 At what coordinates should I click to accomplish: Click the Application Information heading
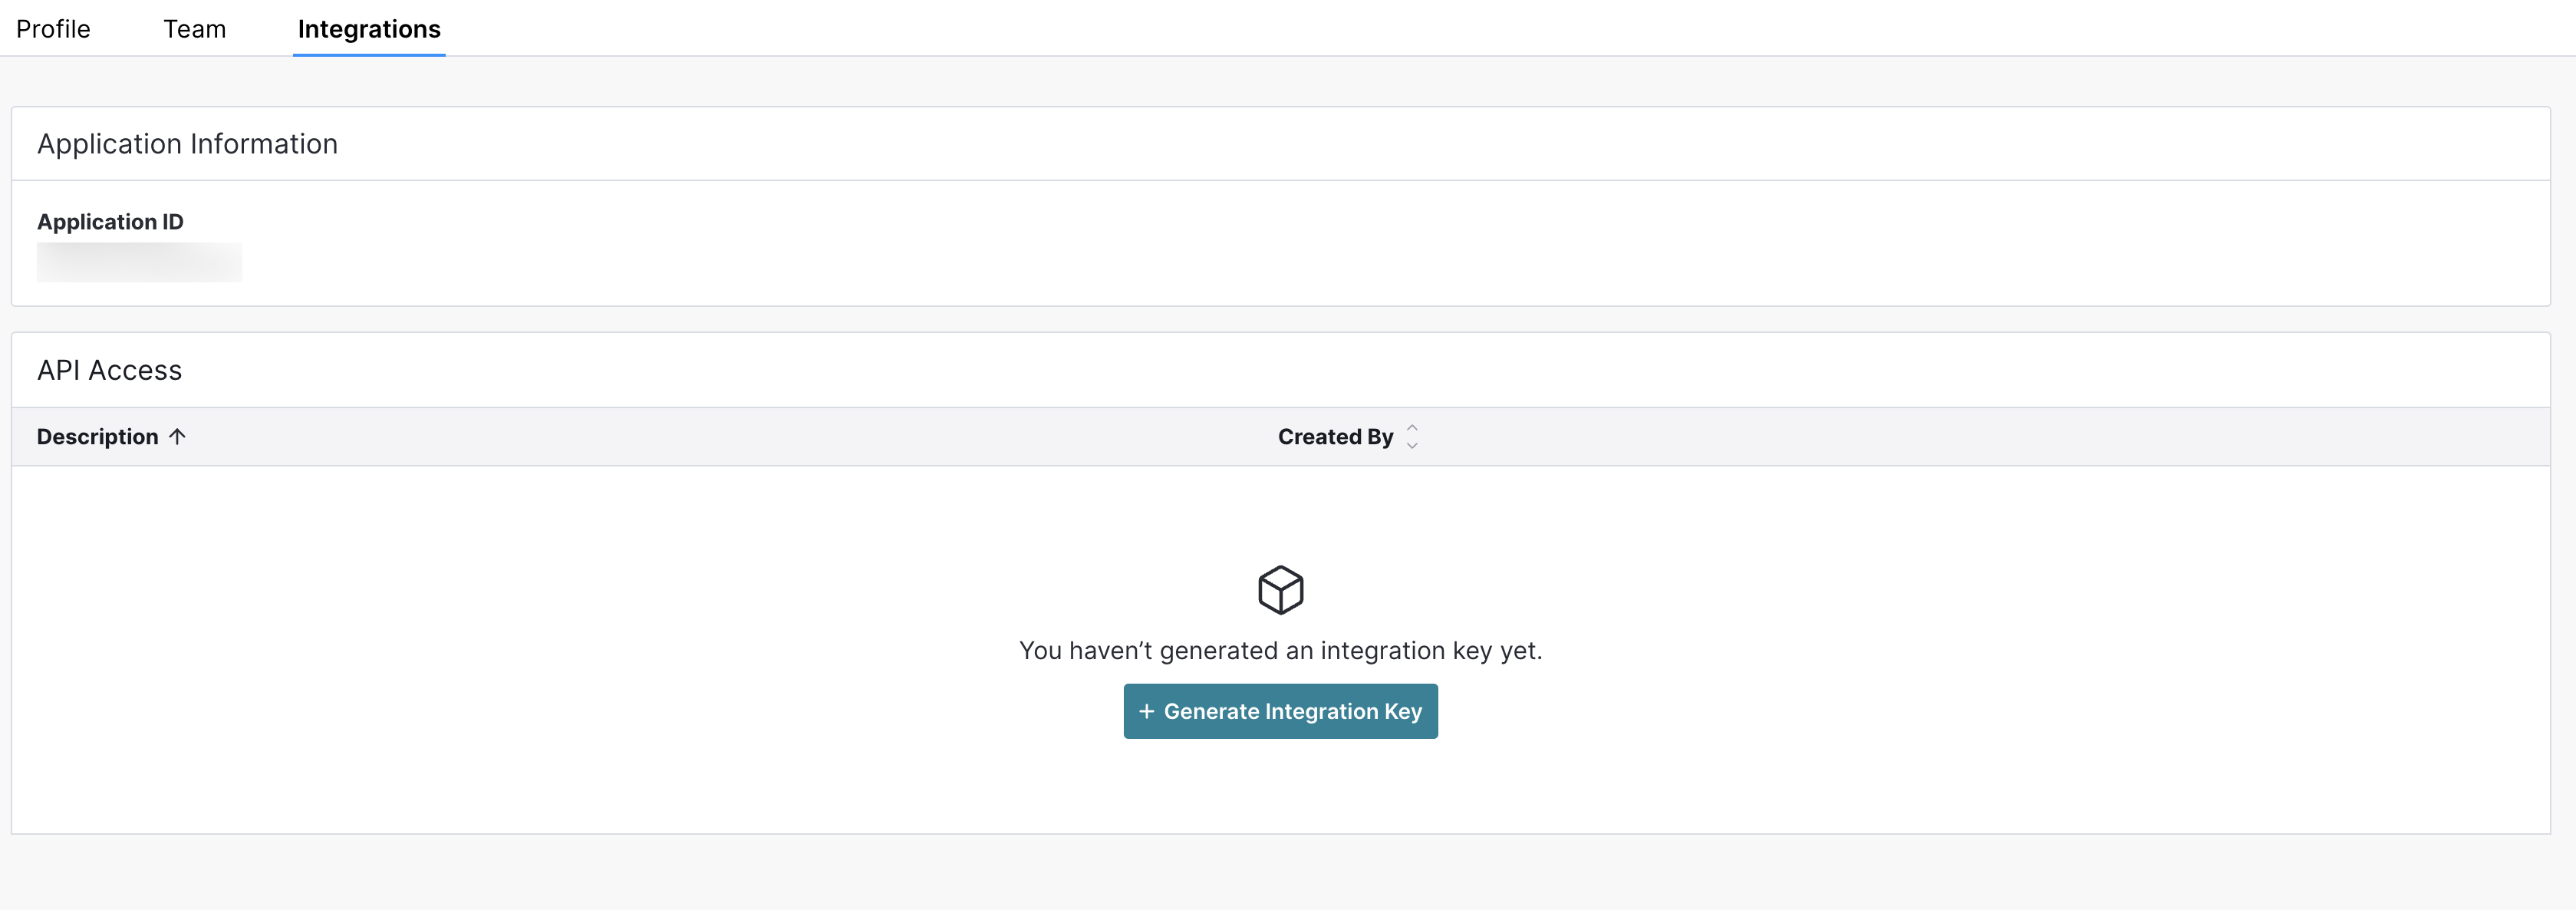pyautogui.click(x=187, y=144)
